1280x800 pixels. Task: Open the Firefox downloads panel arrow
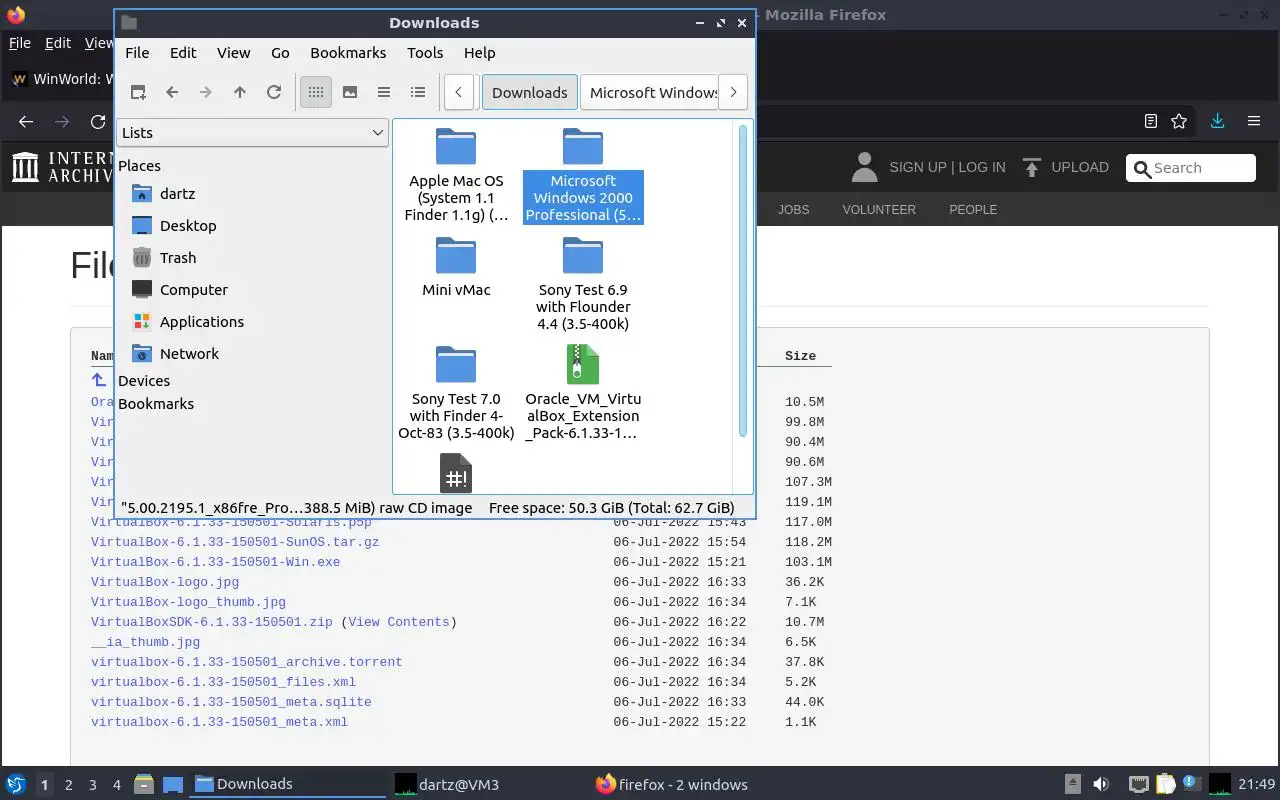coord(1217,121)
